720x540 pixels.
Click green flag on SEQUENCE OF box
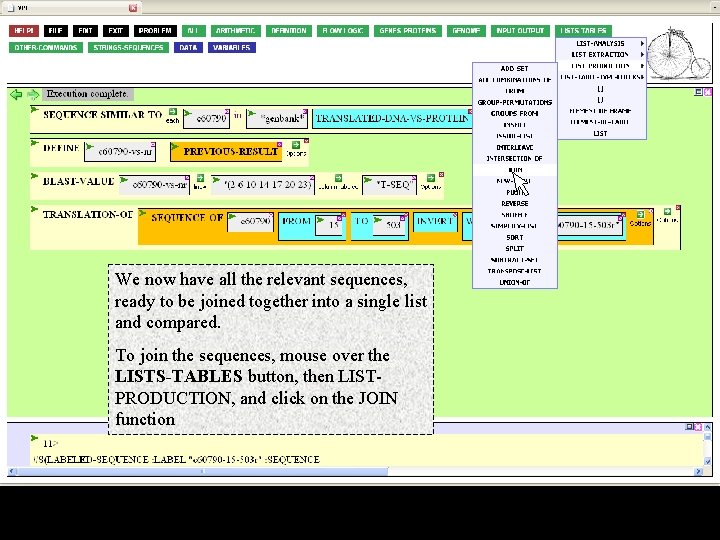pos(142,213)
